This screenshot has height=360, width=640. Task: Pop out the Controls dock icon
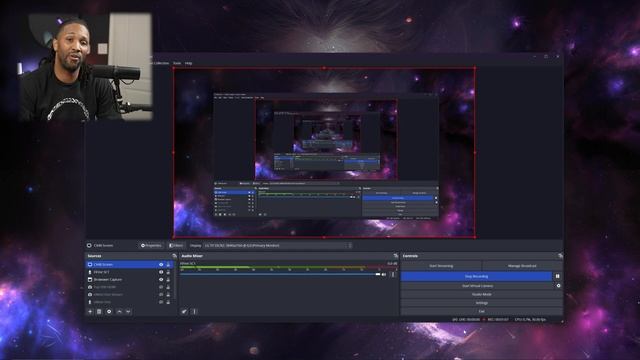click(560, 256)
